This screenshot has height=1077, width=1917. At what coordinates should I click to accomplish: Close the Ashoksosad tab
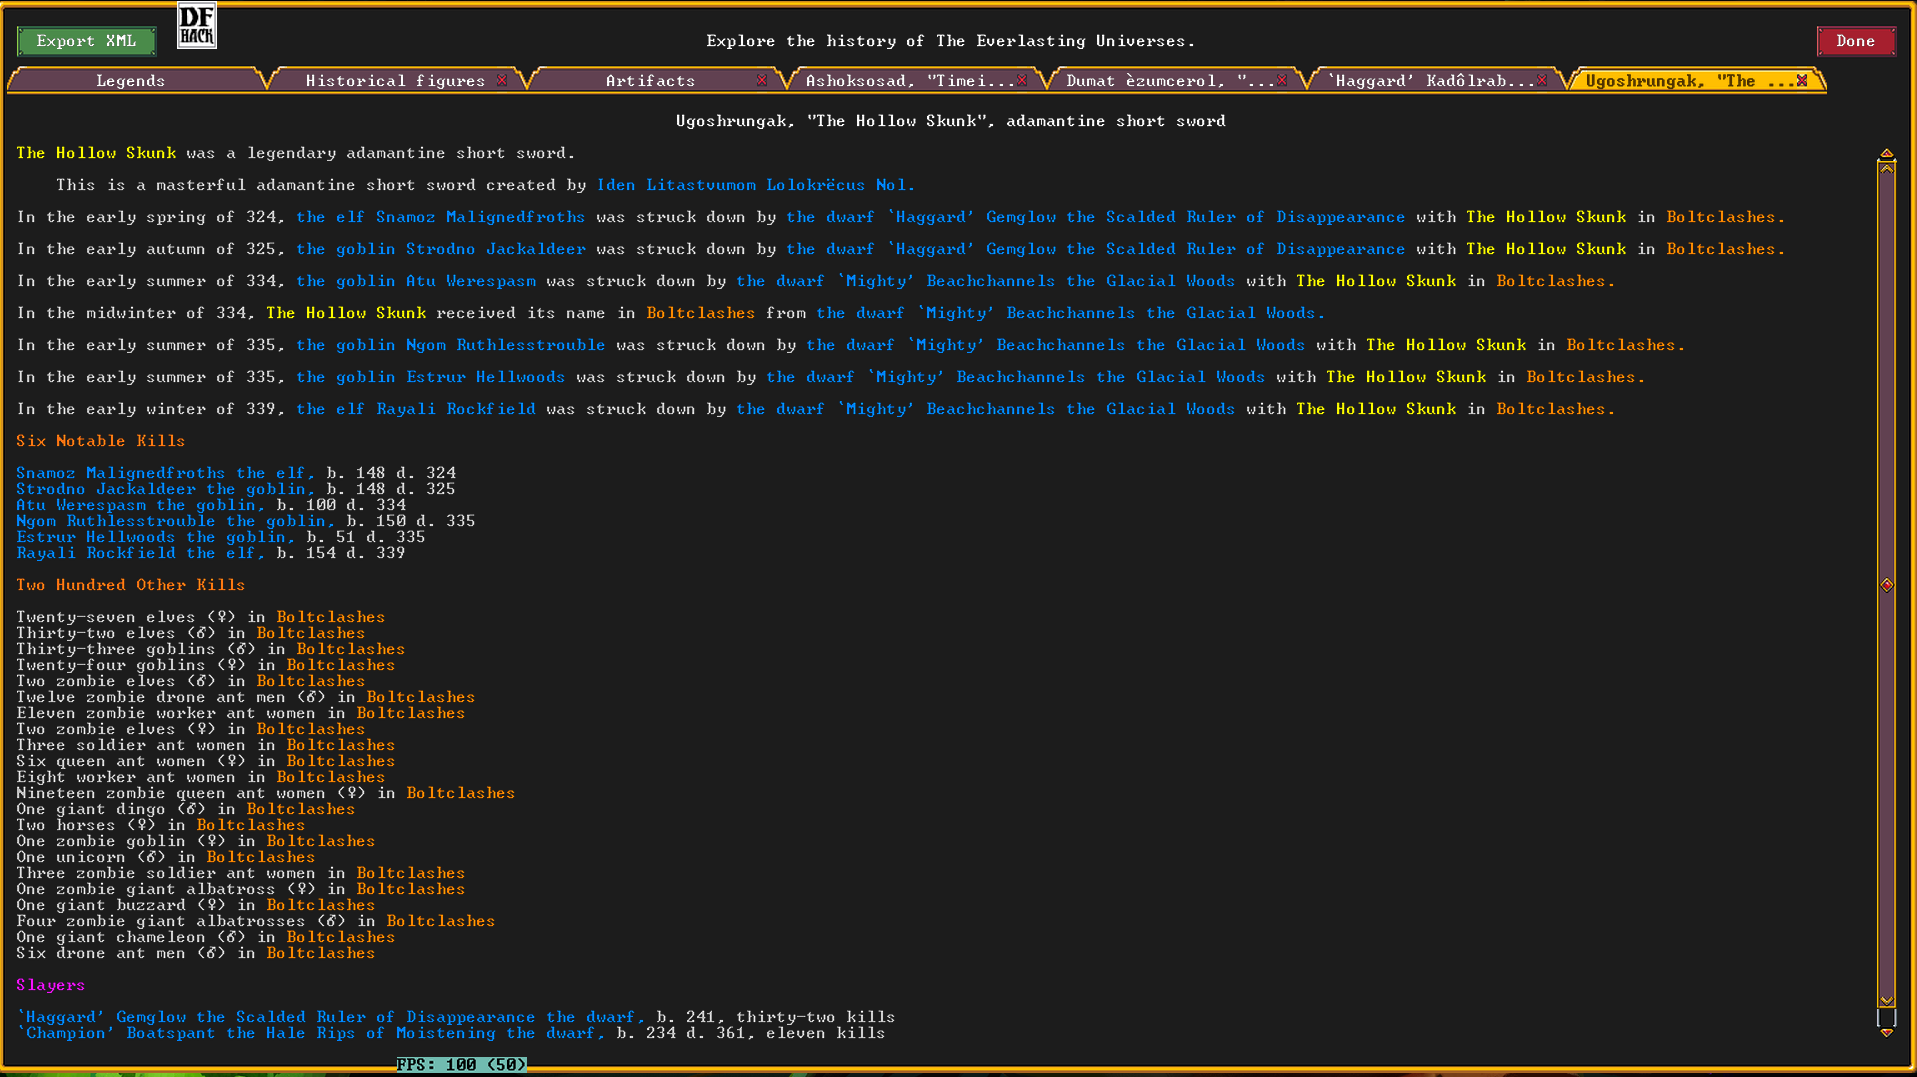click(1022, 80)
